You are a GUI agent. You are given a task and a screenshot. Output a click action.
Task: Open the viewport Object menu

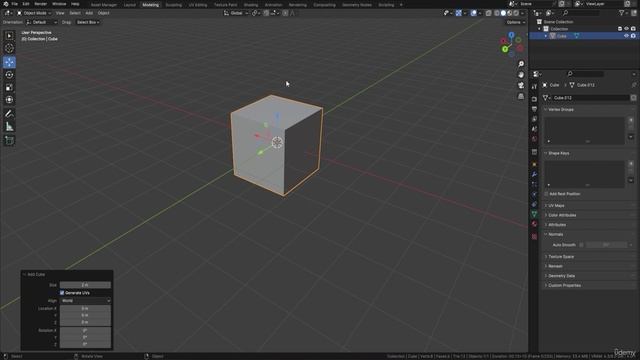[104, 13]
